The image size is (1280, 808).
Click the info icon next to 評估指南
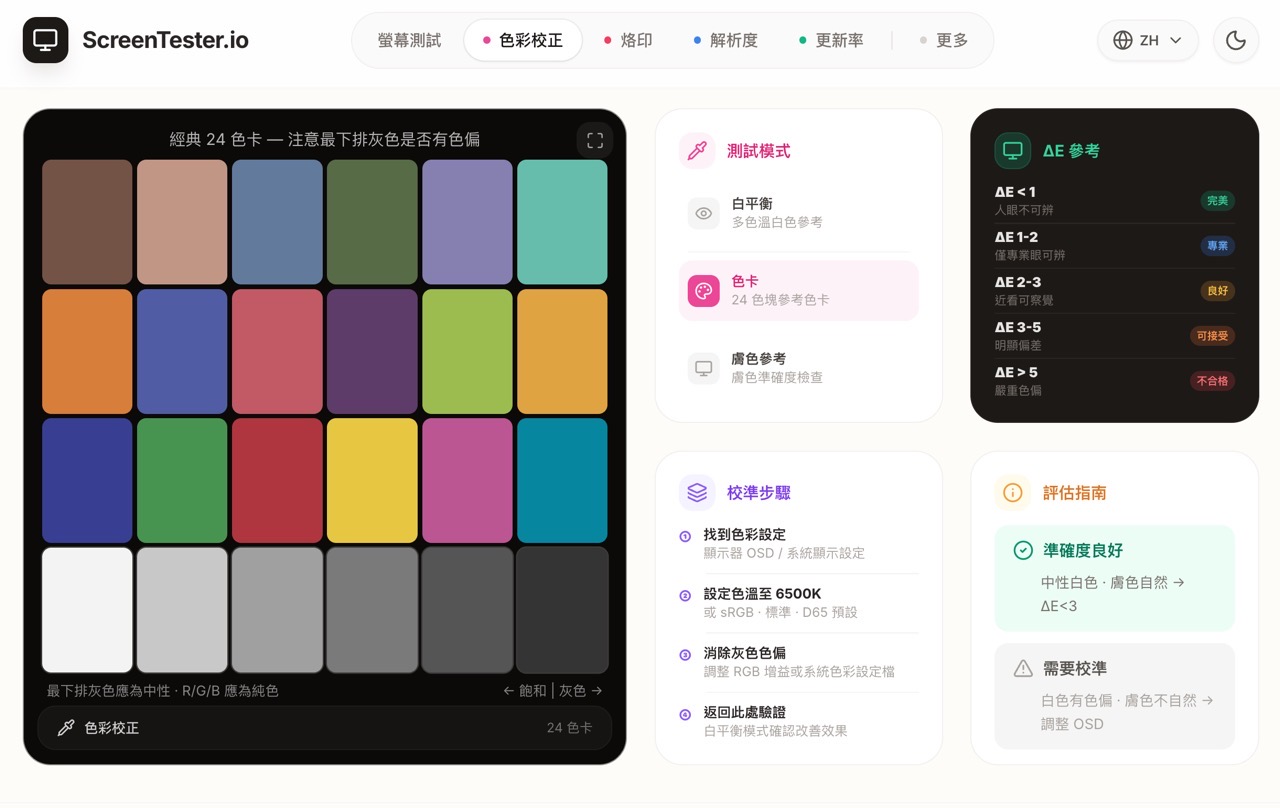[1013, 493]
